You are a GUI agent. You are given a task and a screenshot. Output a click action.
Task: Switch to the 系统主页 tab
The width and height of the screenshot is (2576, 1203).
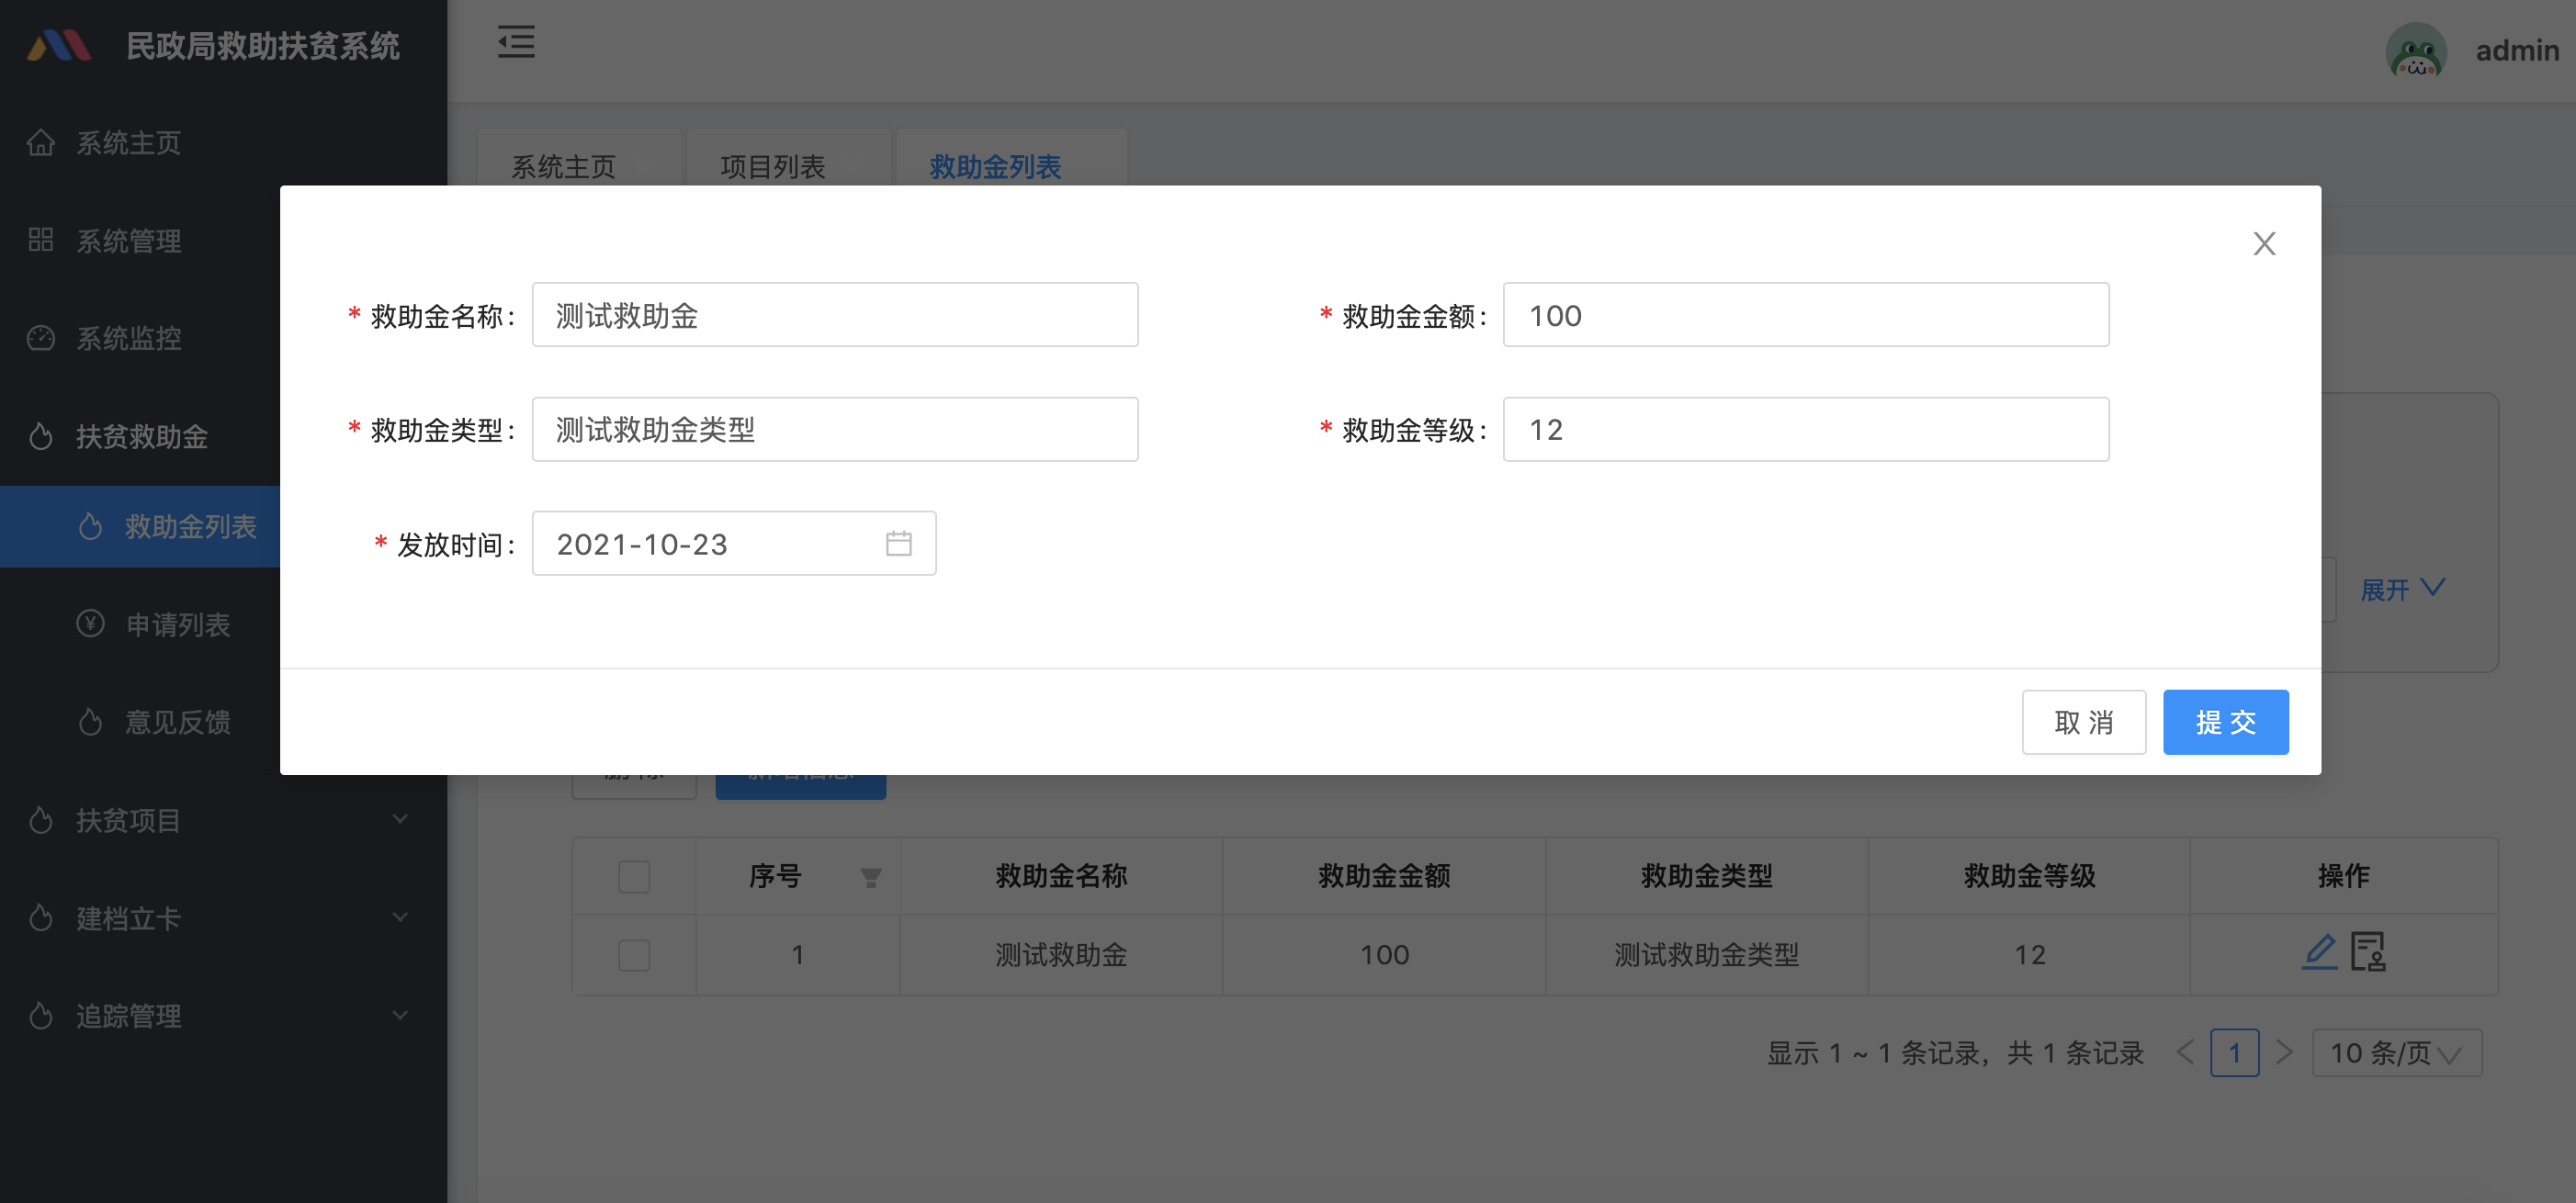point(563,166)
